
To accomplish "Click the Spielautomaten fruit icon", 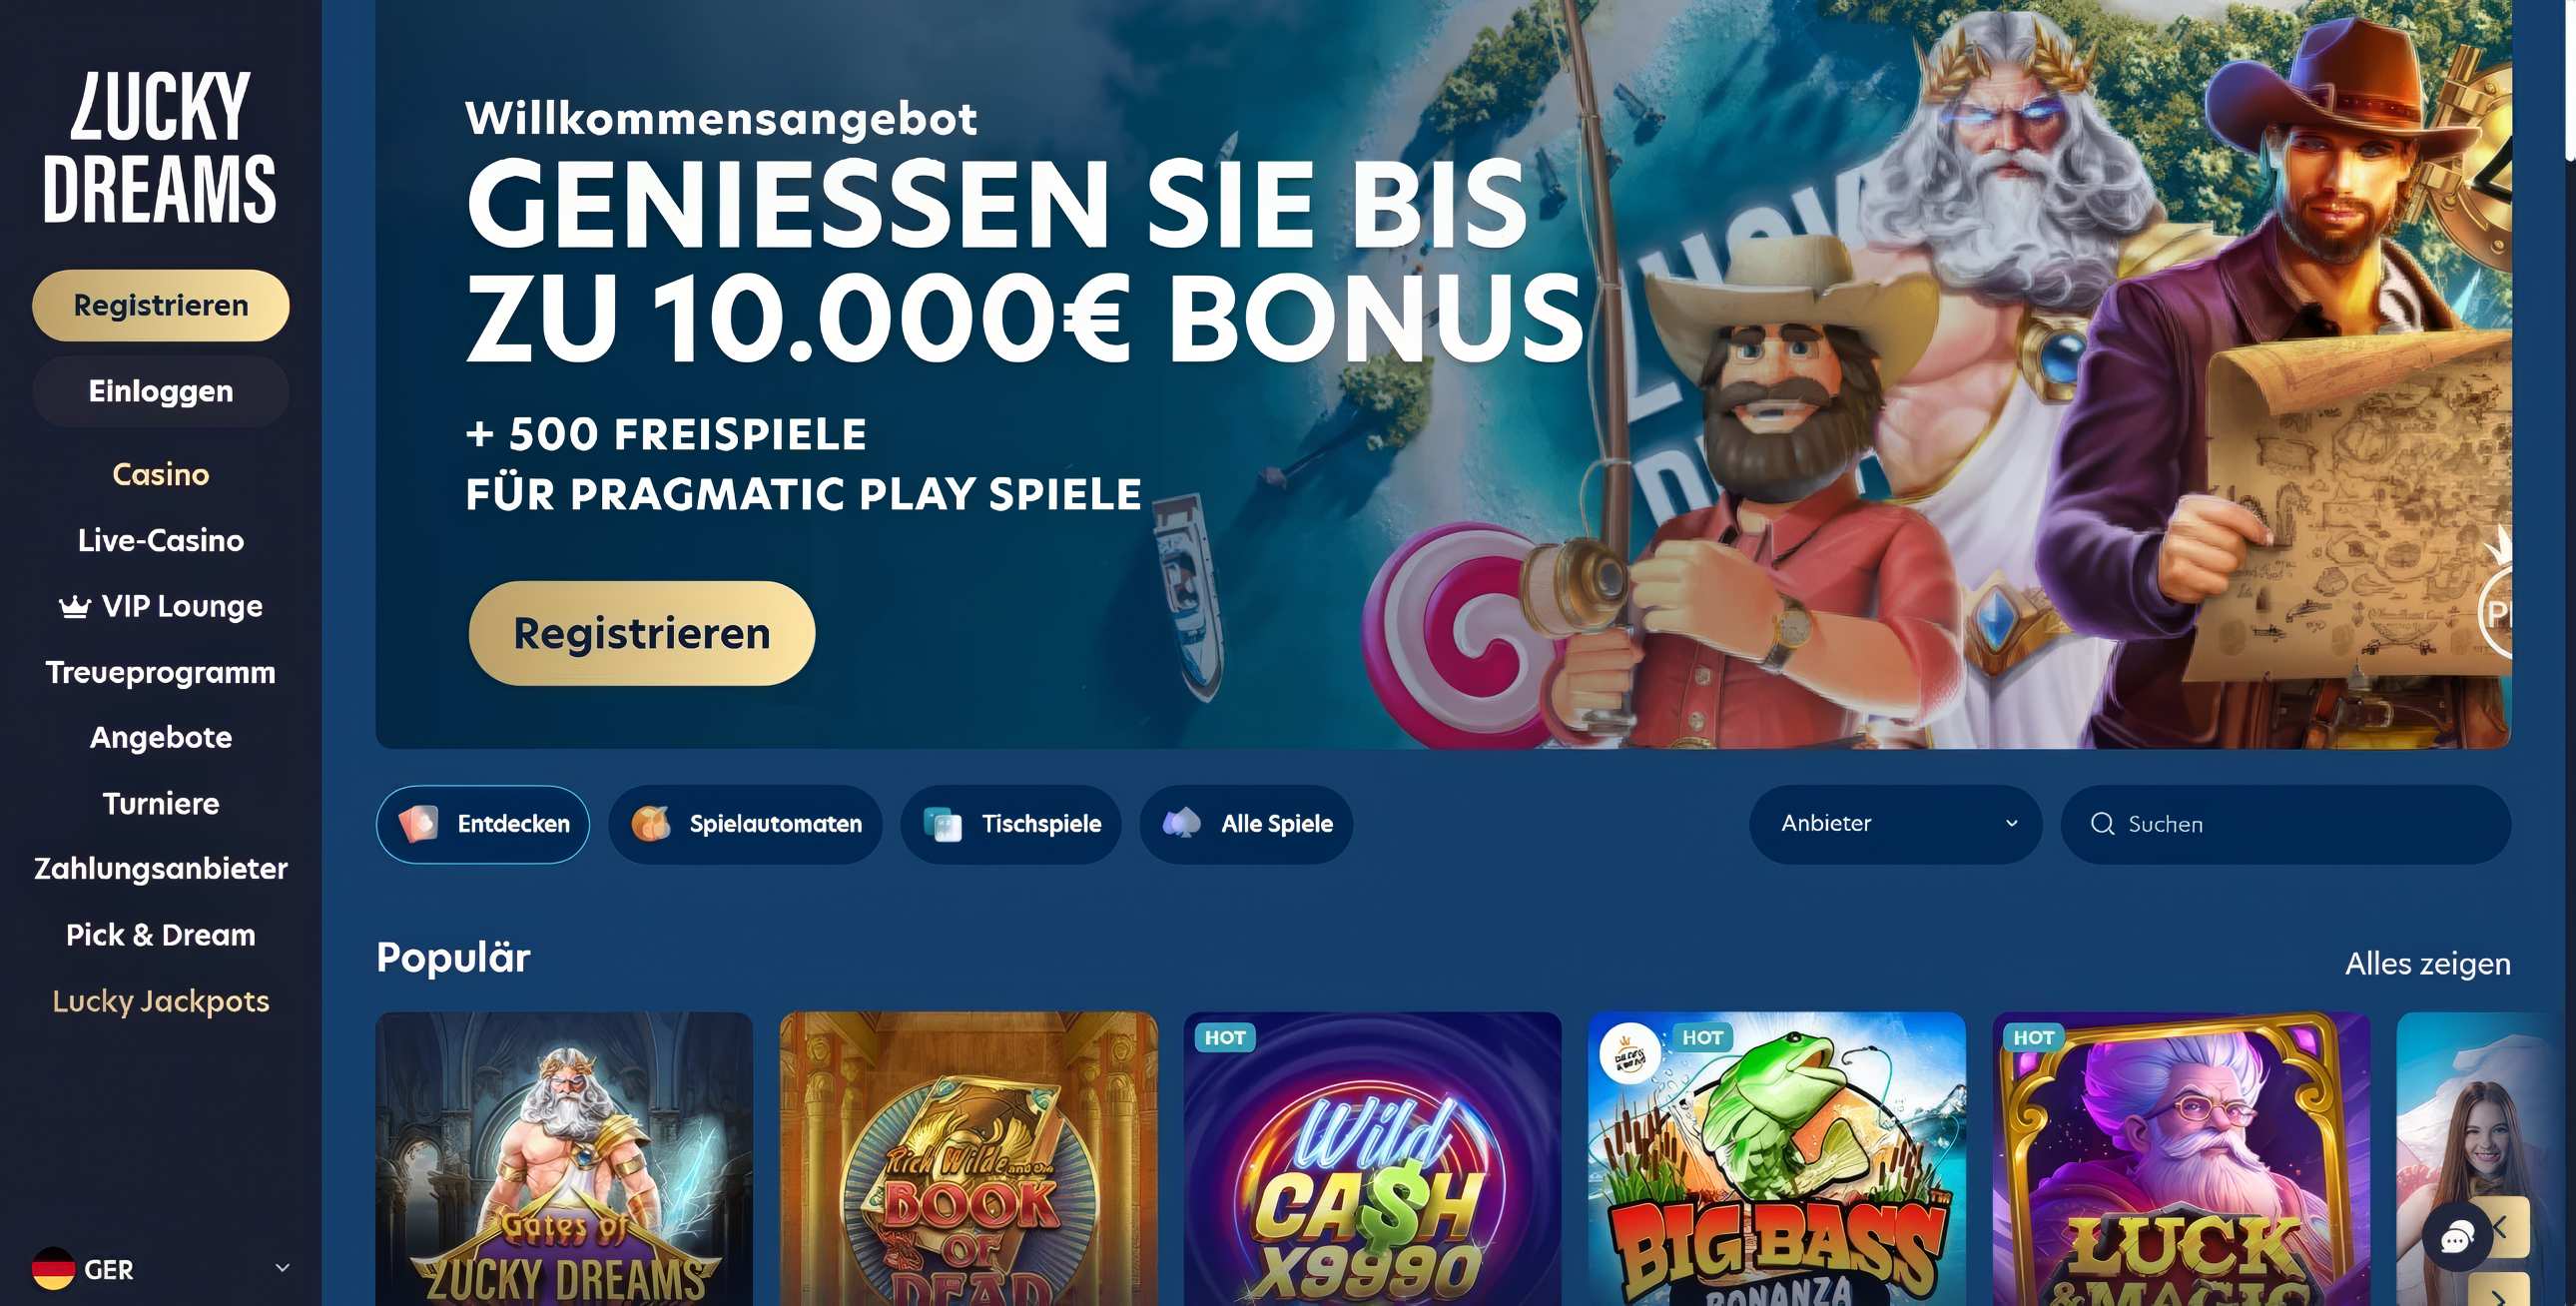I will (650, 824).
